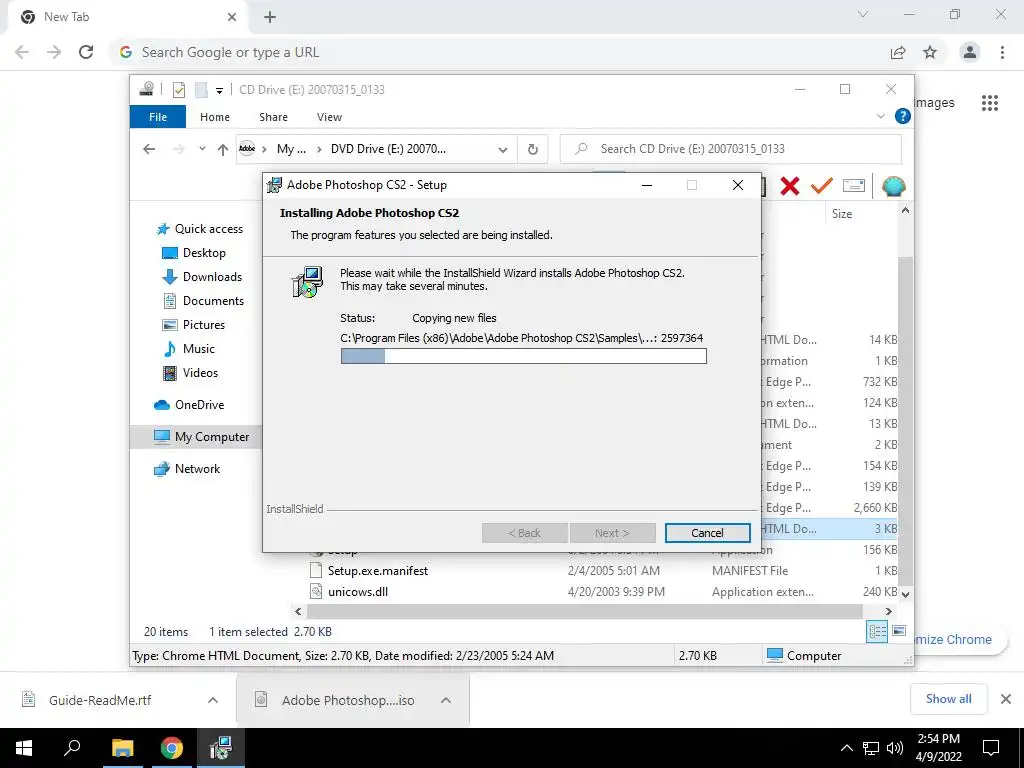The width and height of the screenshot is (1024, 768).
Task: Click the horizontal scrollbar in file list
Action: point(584,611)
